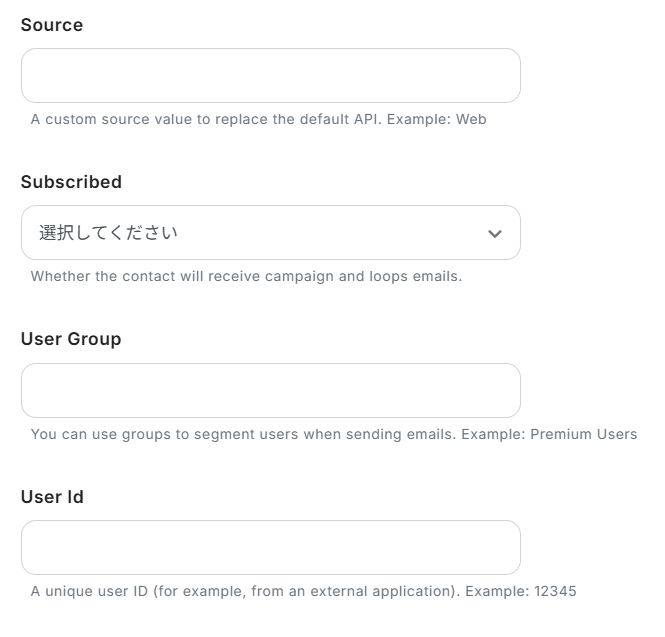Click the 'Example: Web' hint text
The image size is (665, 637).
[436, 119]
